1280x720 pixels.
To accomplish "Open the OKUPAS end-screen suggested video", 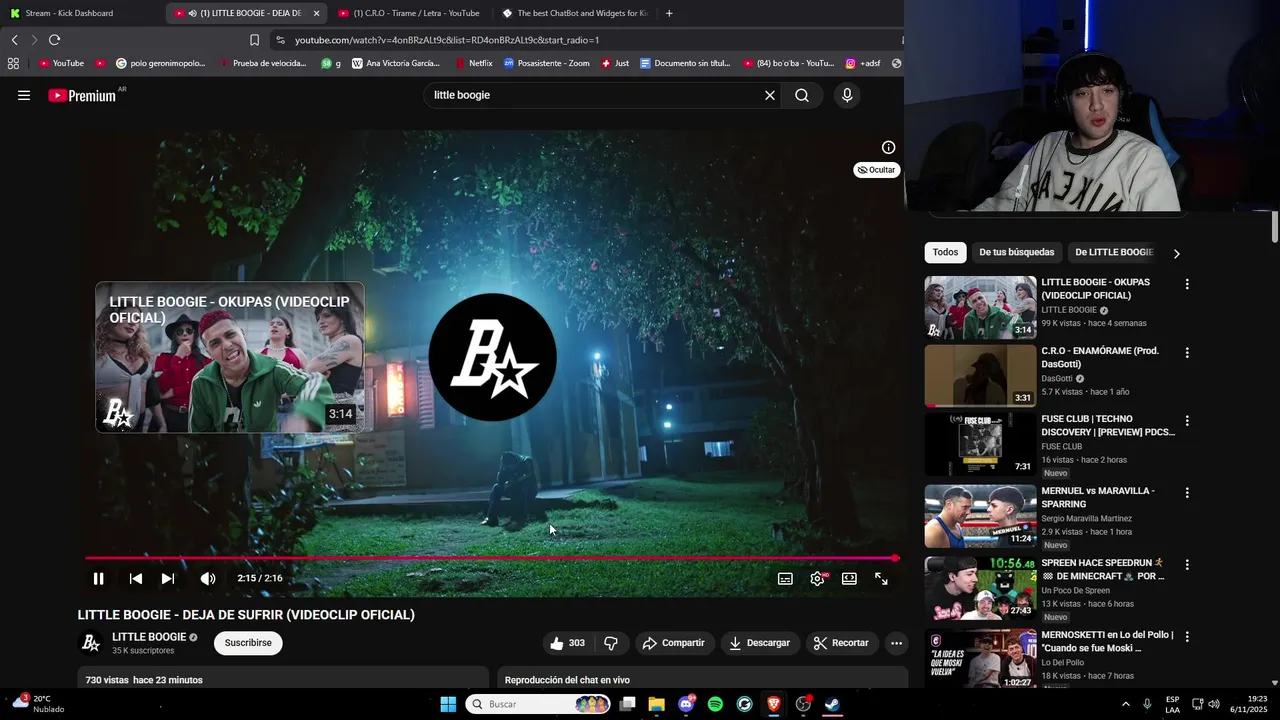I will pos(230,357).
